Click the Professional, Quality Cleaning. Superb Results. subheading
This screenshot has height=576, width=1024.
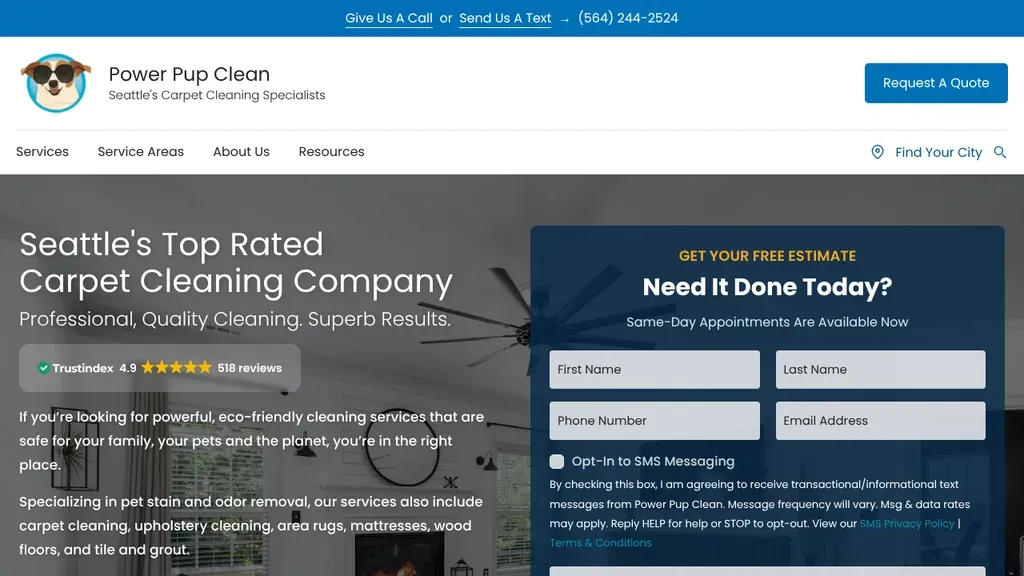pyautogui.click(x=235, y=319)
